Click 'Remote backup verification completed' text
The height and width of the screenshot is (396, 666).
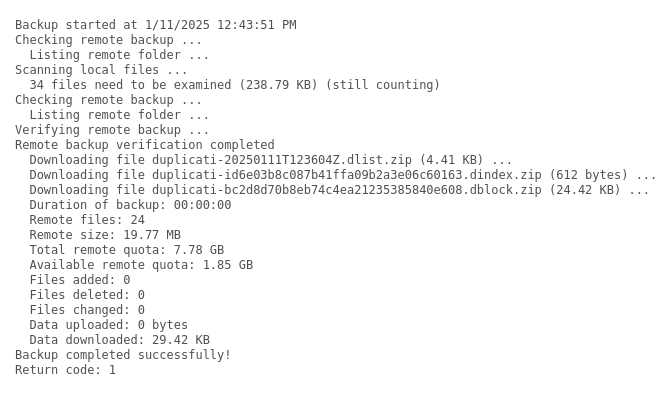(x=145, y=145)
